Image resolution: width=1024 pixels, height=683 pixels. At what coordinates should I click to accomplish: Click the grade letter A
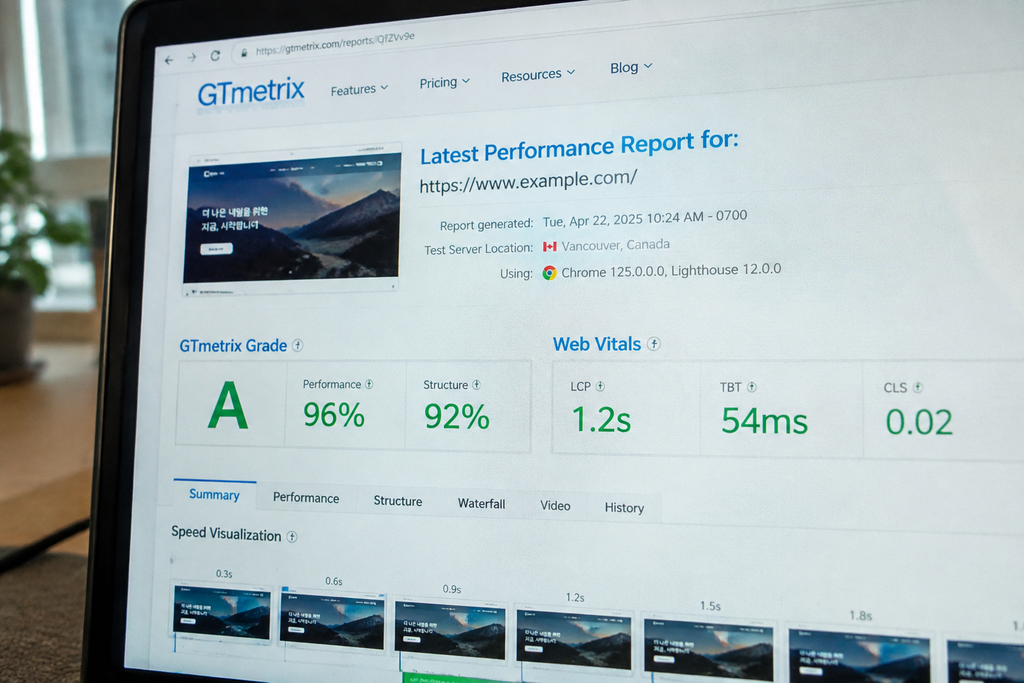228,405
